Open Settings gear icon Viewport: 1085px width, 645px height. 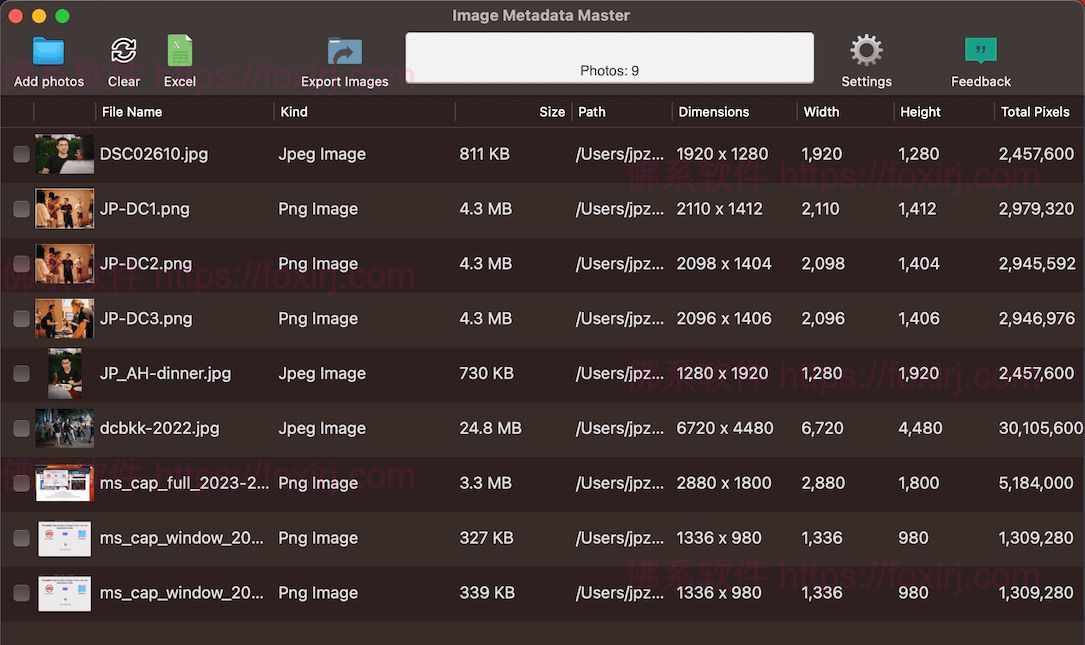pyautogui.click(x=866, y=51)
